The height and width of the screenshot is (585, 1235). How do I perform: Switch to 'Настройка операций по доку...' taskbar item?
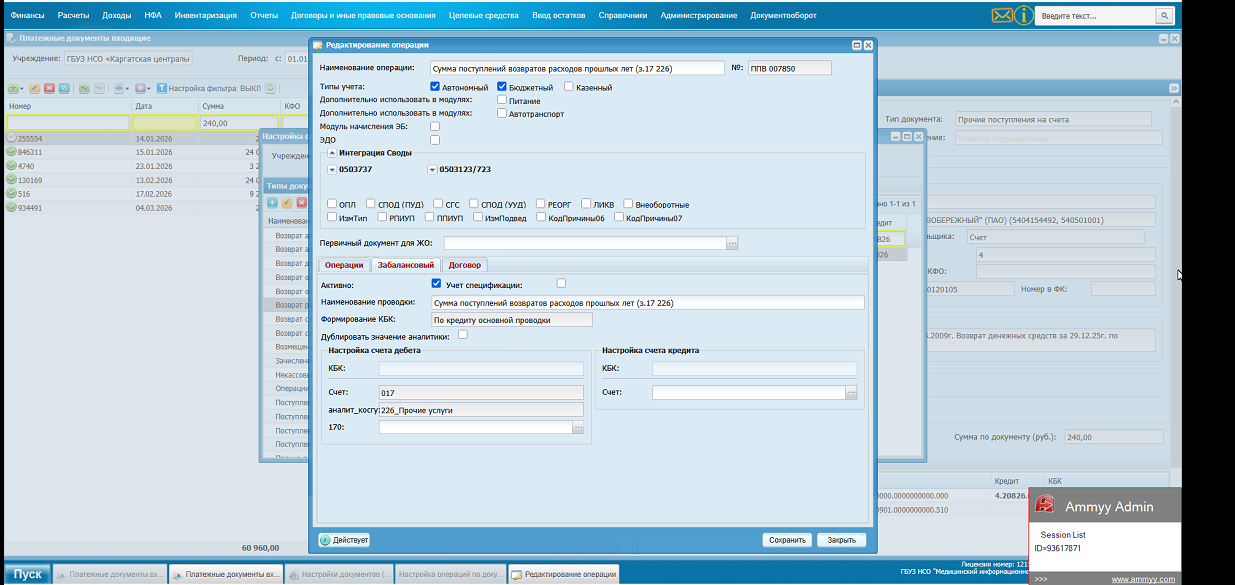click(x=449, y=575)
